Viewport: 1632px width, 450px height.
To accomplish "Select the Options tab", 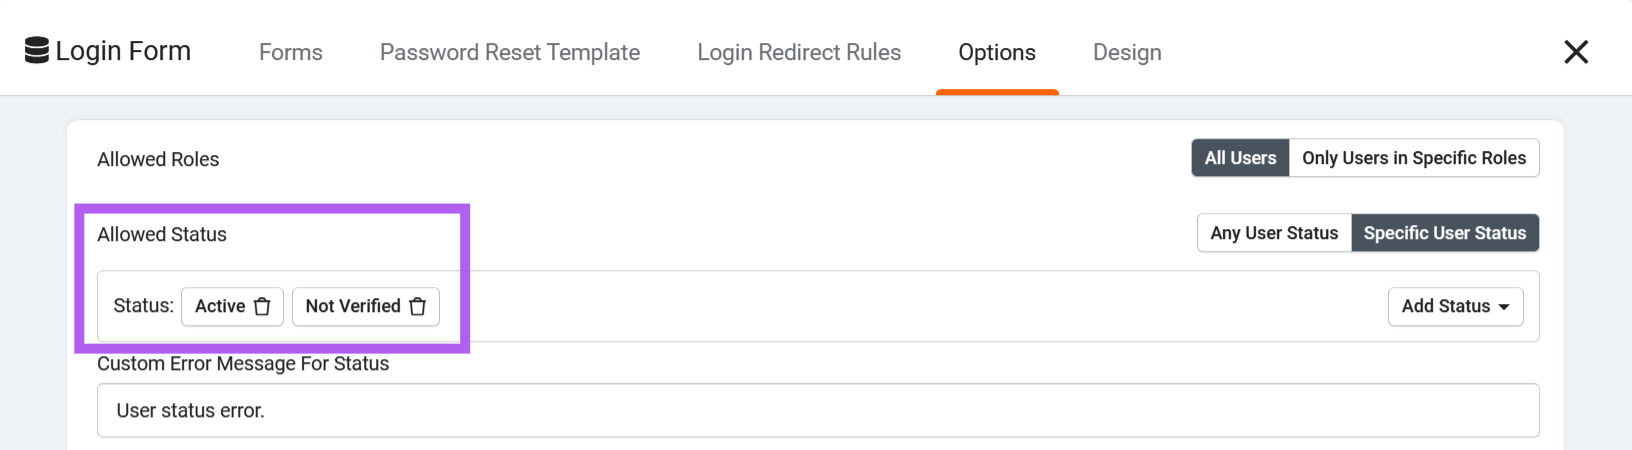I will point(997,52).
